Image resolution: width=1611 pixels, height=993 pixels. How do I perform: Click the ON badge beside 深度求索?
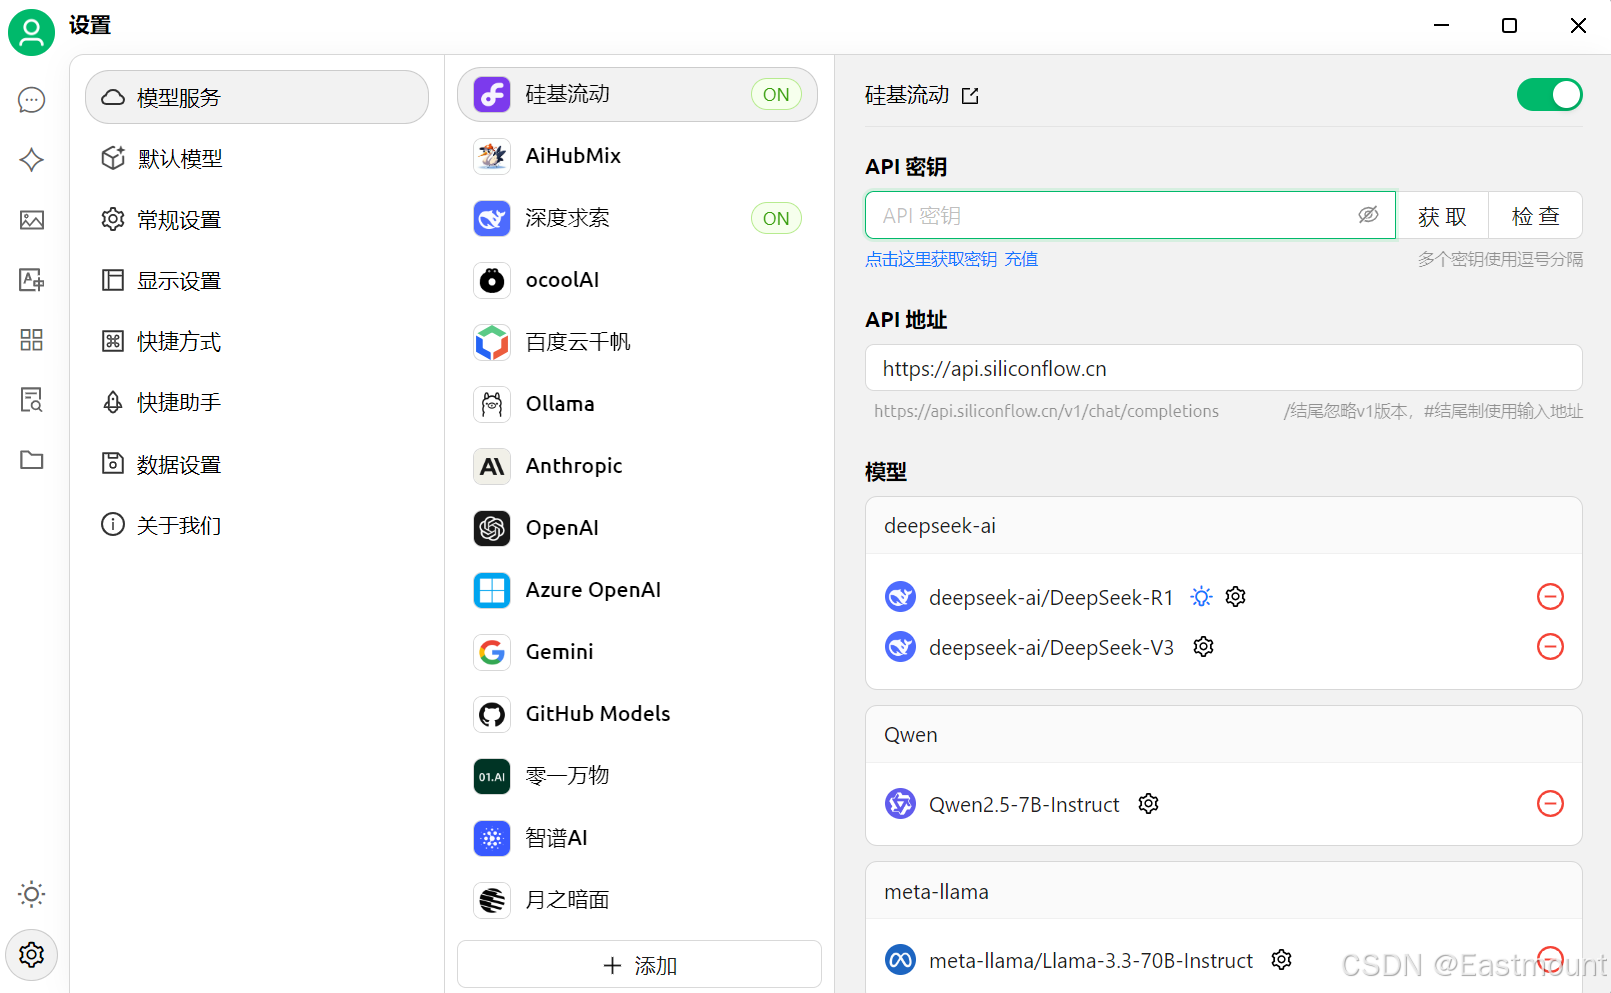[776, 218]
